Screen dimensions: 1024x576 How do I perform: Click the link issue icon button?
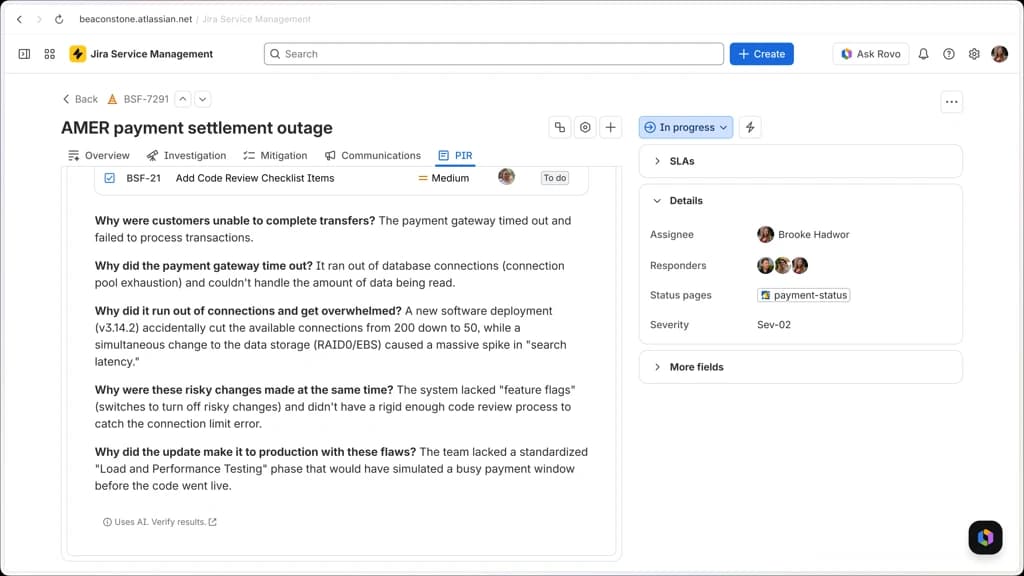coord(560,127)
